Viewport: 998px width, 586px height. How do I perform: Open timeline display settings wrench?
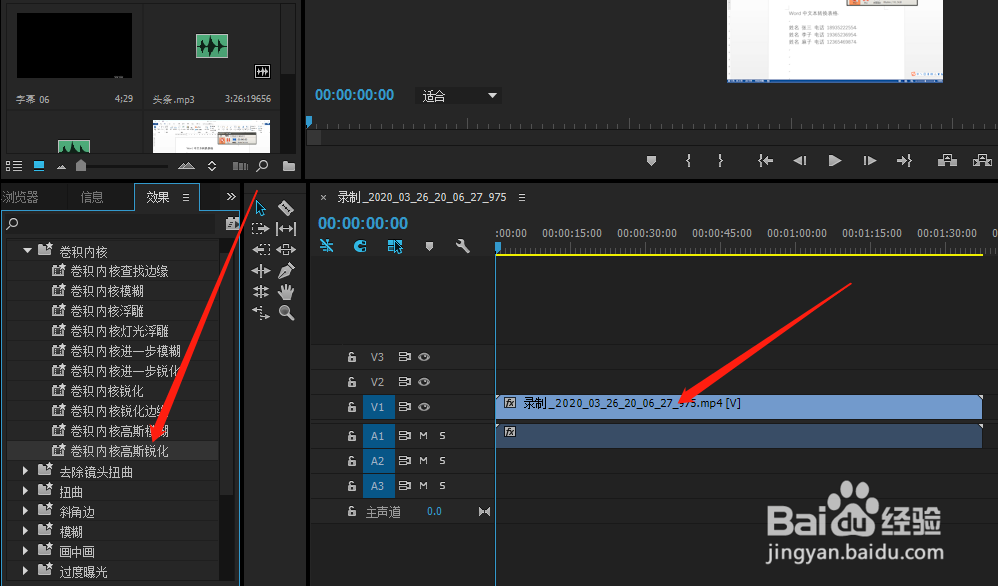coord(463,246)
